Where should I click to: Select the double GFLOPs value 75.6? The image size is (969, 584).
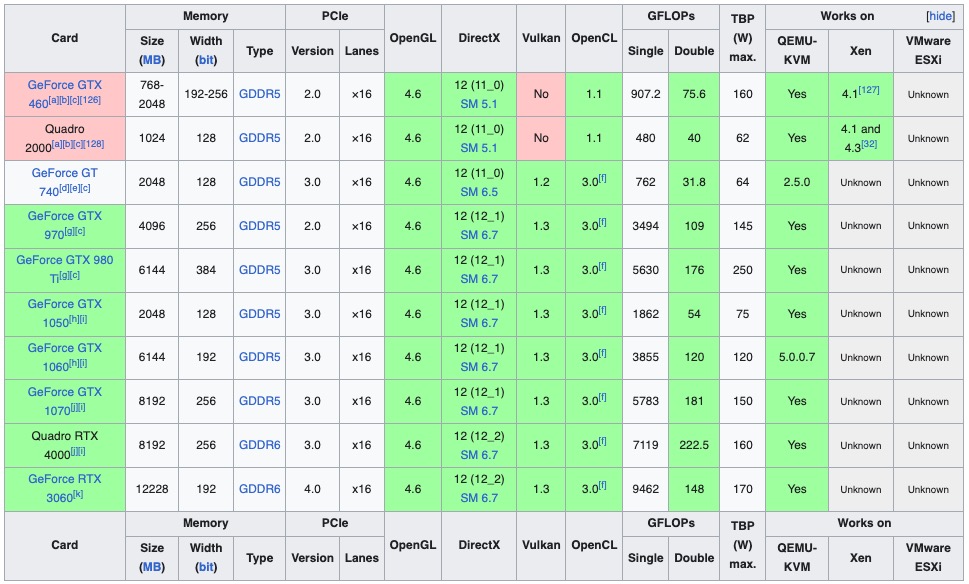tap(694, 95)
